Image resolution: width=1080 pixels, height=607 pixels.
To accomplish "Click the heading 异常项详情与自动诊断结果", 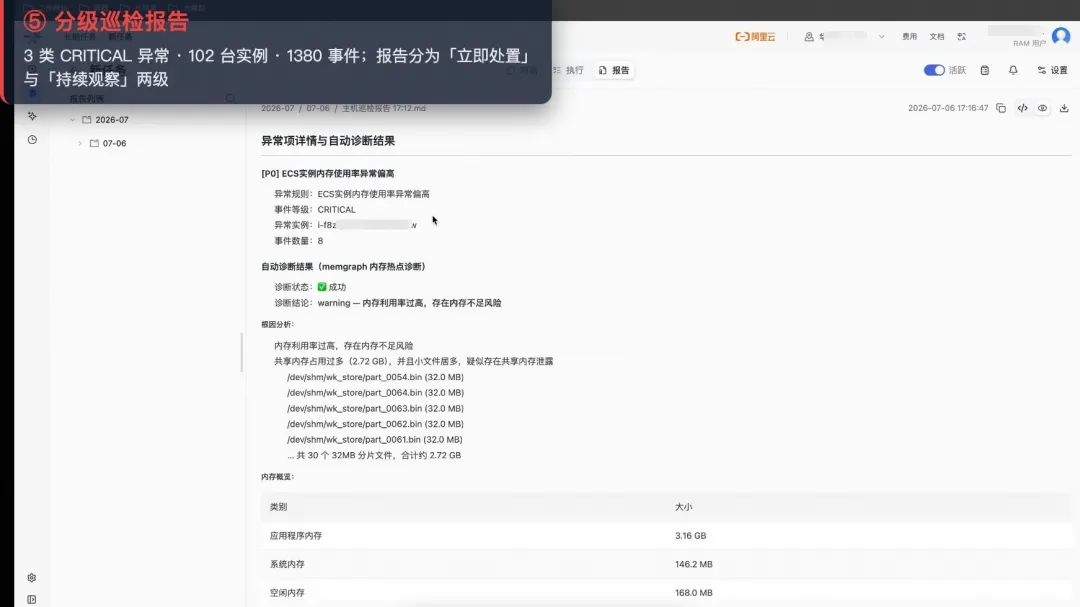I will [328, 141].
